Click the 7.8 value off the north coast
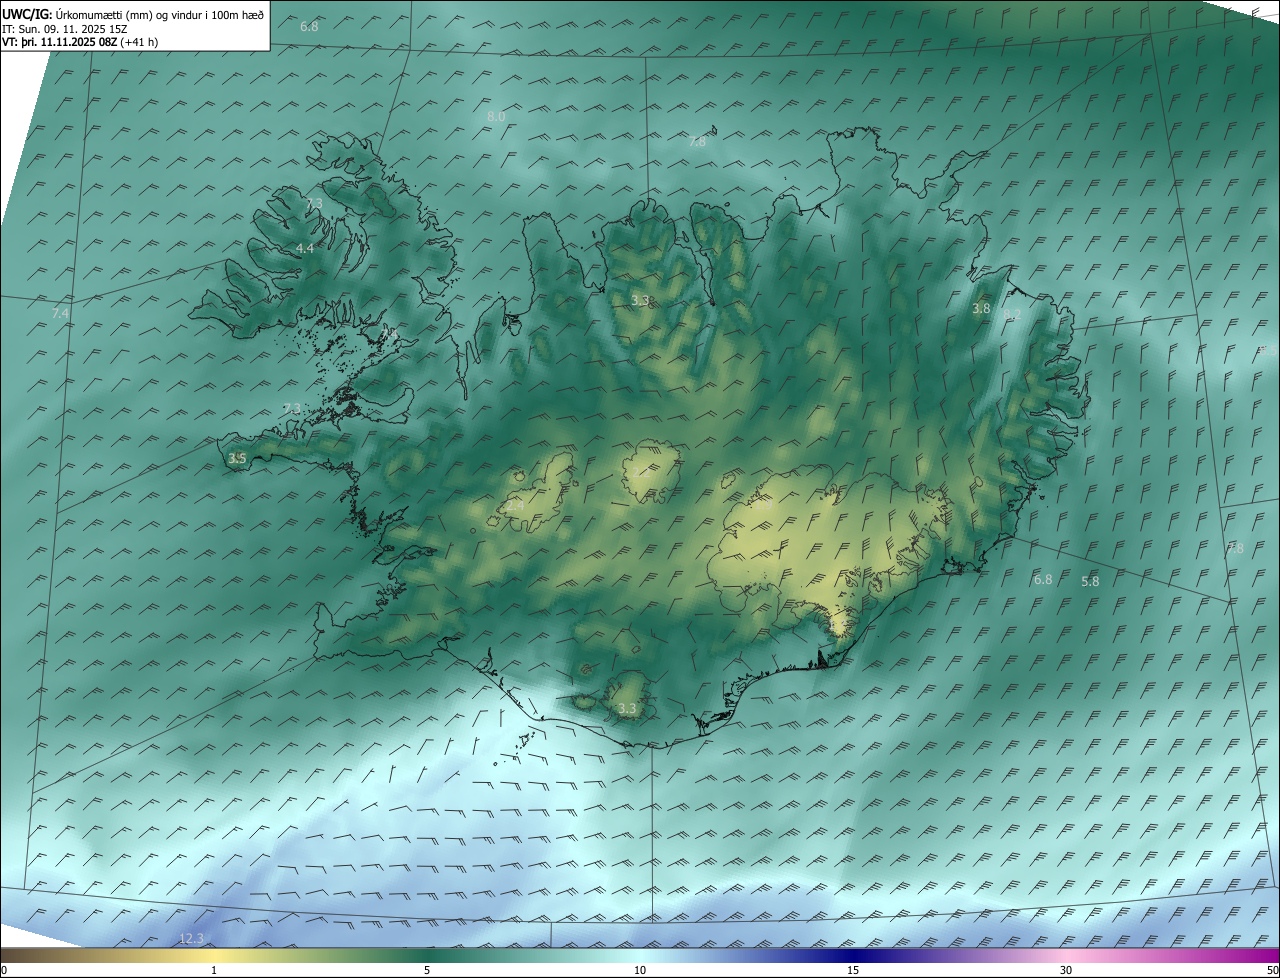1280x978 pixels. tap(697, 142)
